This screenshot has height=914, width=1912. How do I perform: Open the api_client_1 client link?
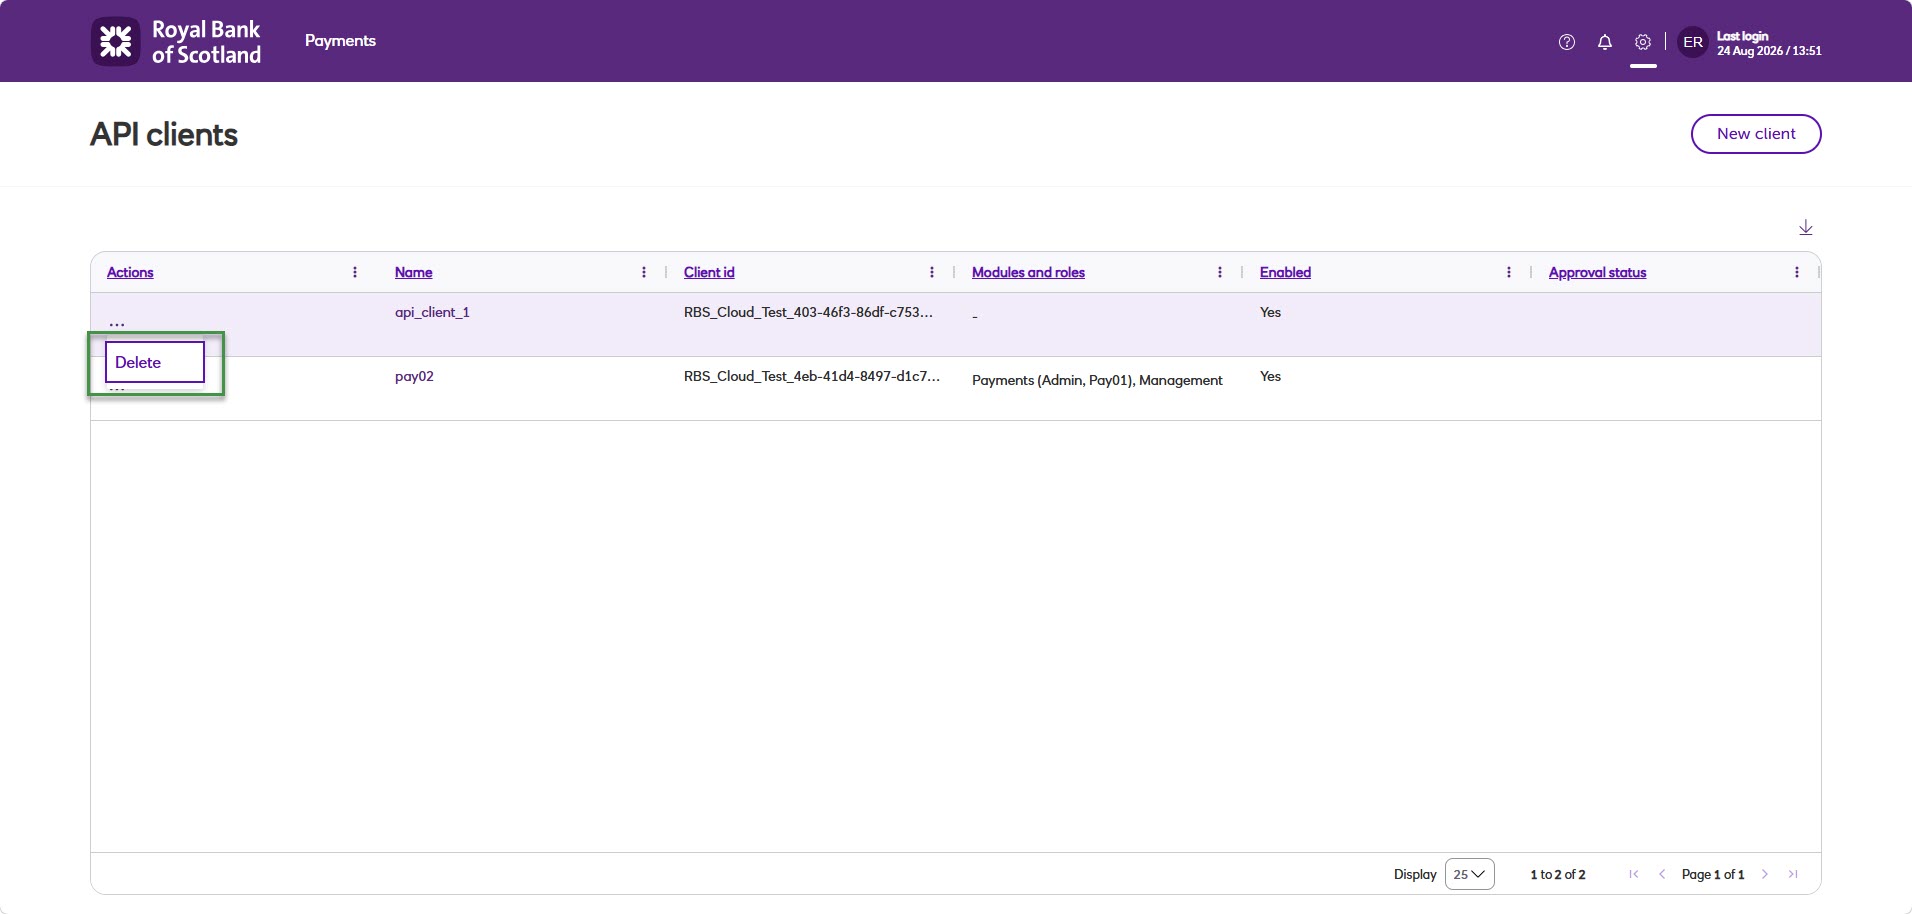[x=432, y=312]
